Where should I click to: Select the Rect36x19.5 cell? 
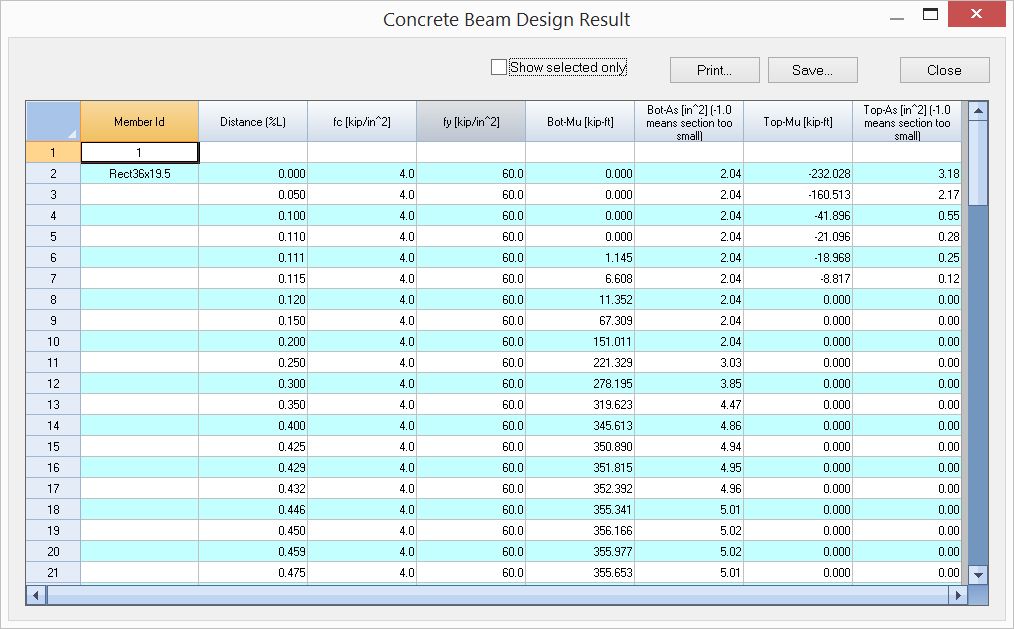pos(139,172)
